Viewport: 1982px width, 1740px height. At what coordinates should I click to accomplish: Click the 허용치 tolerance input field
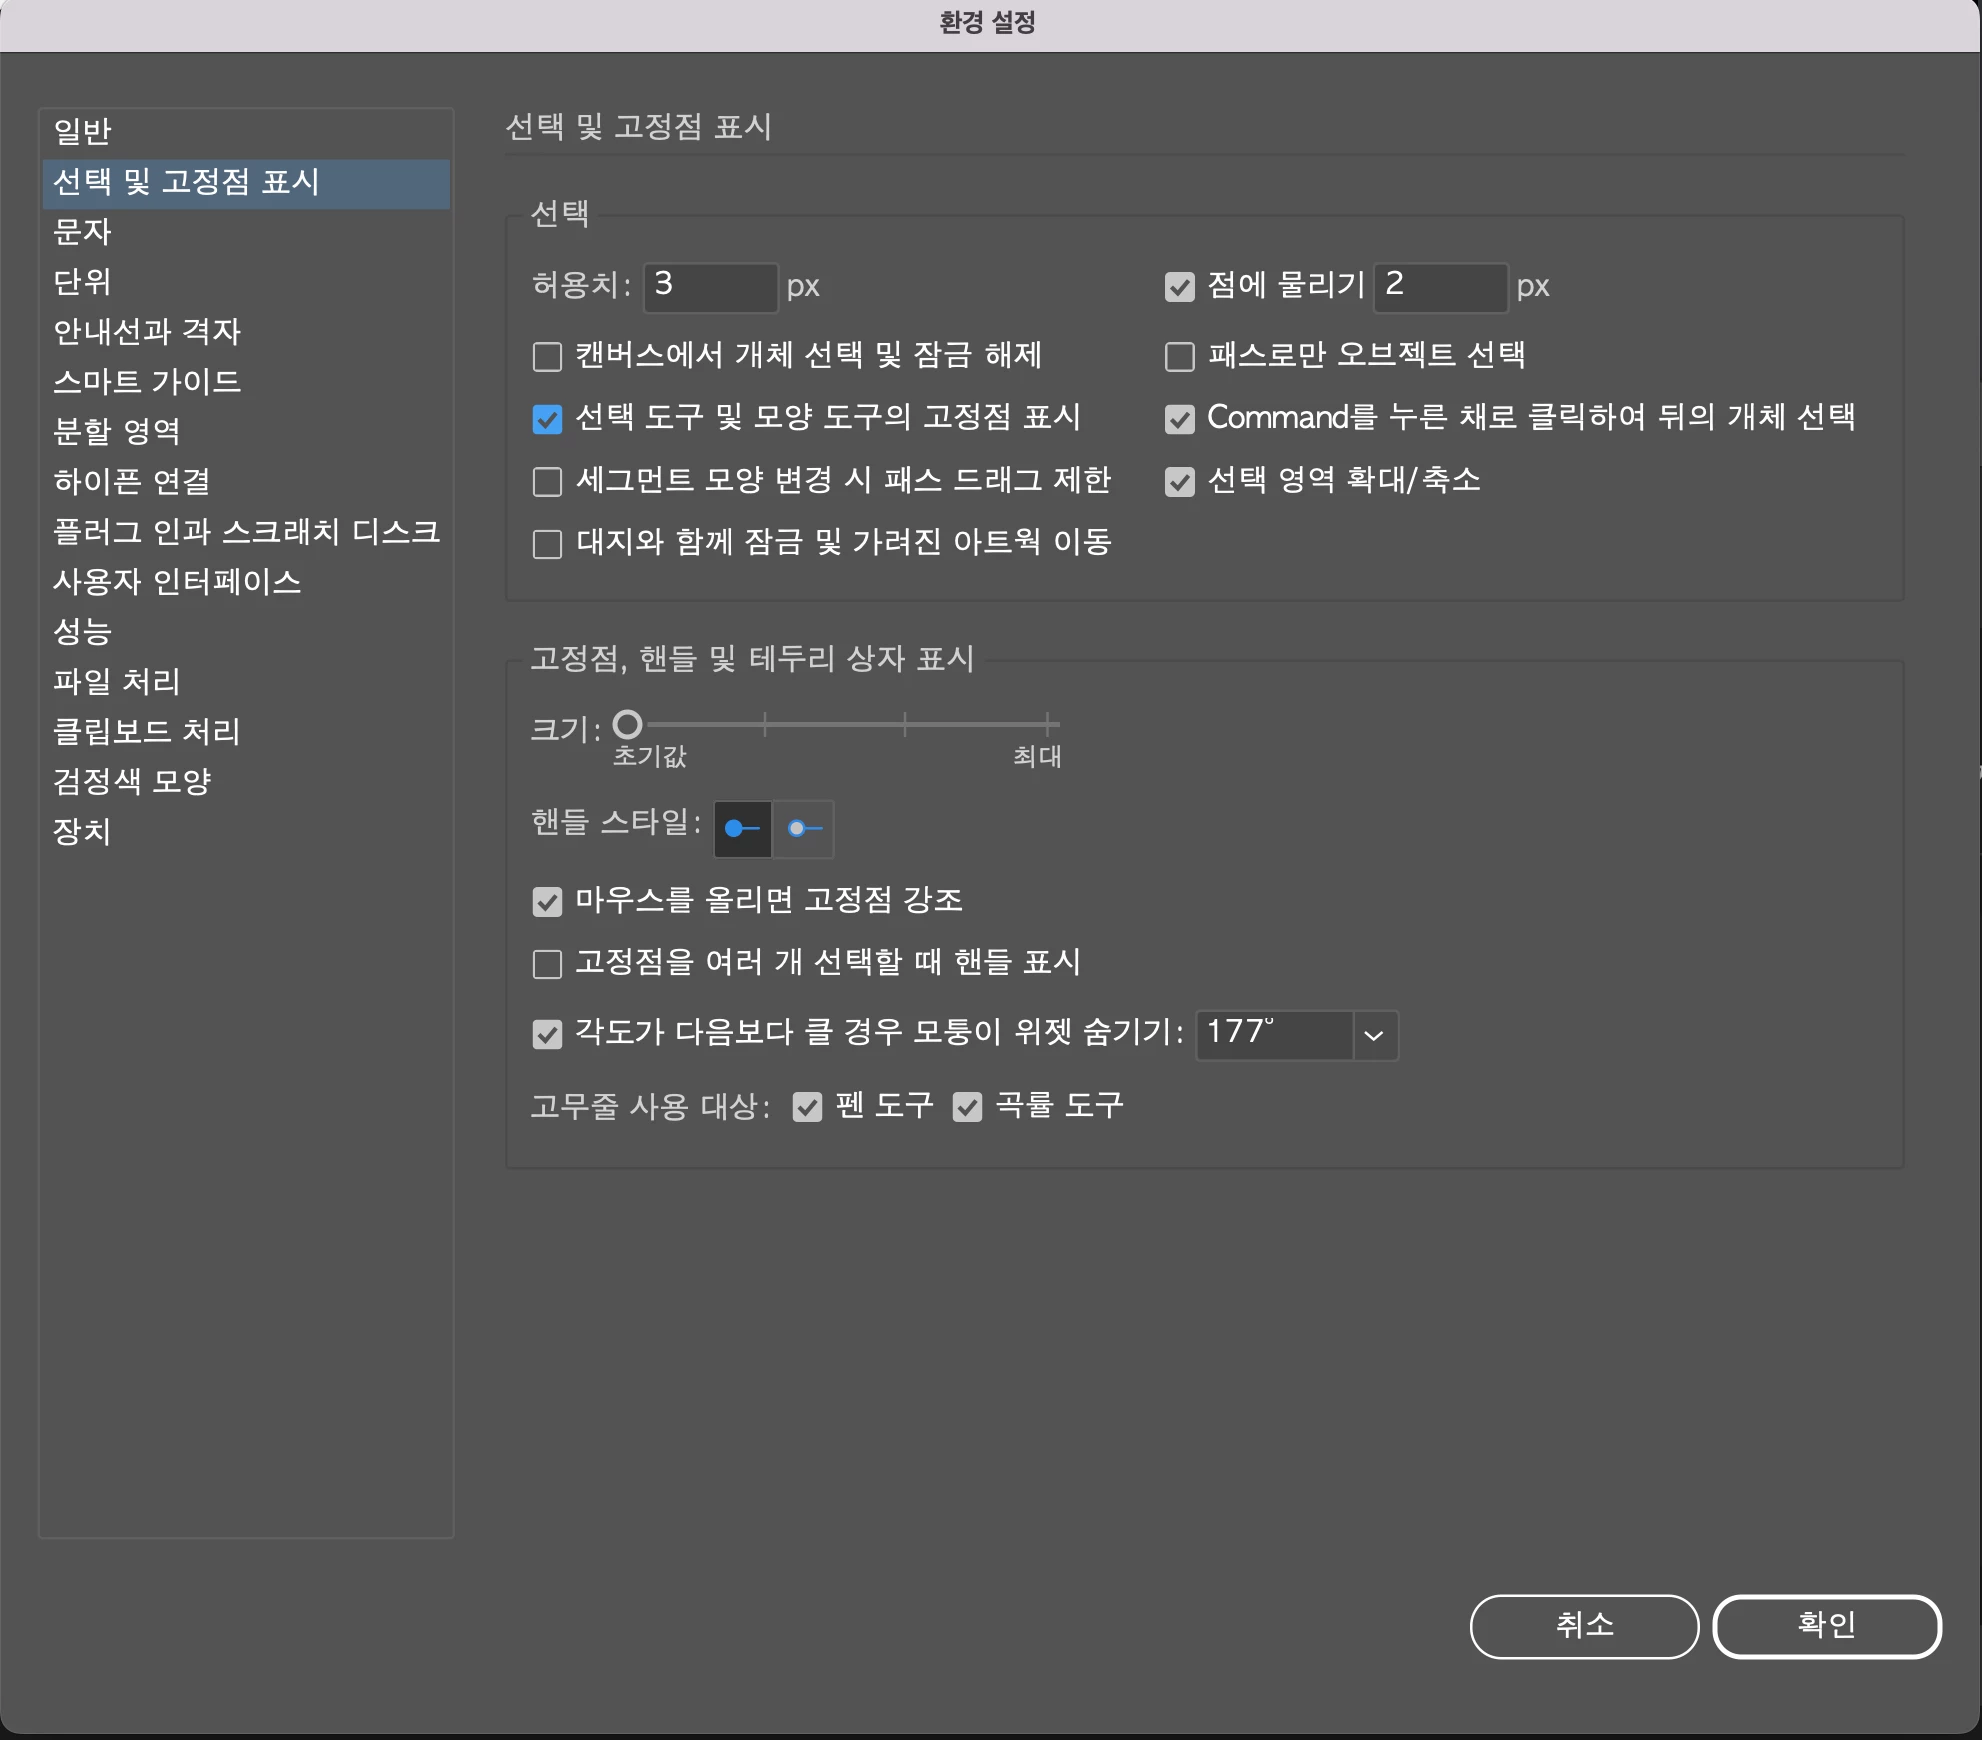point(710,286)
